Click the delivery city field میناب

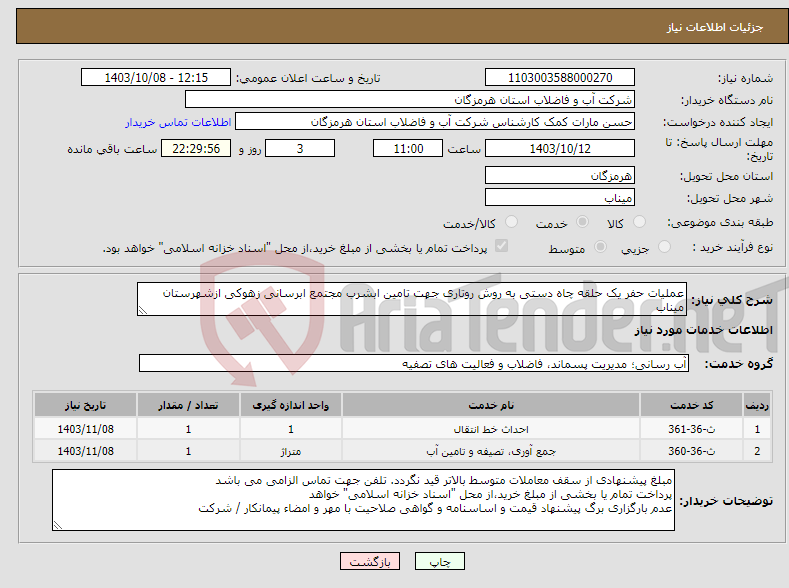[560, 197]
